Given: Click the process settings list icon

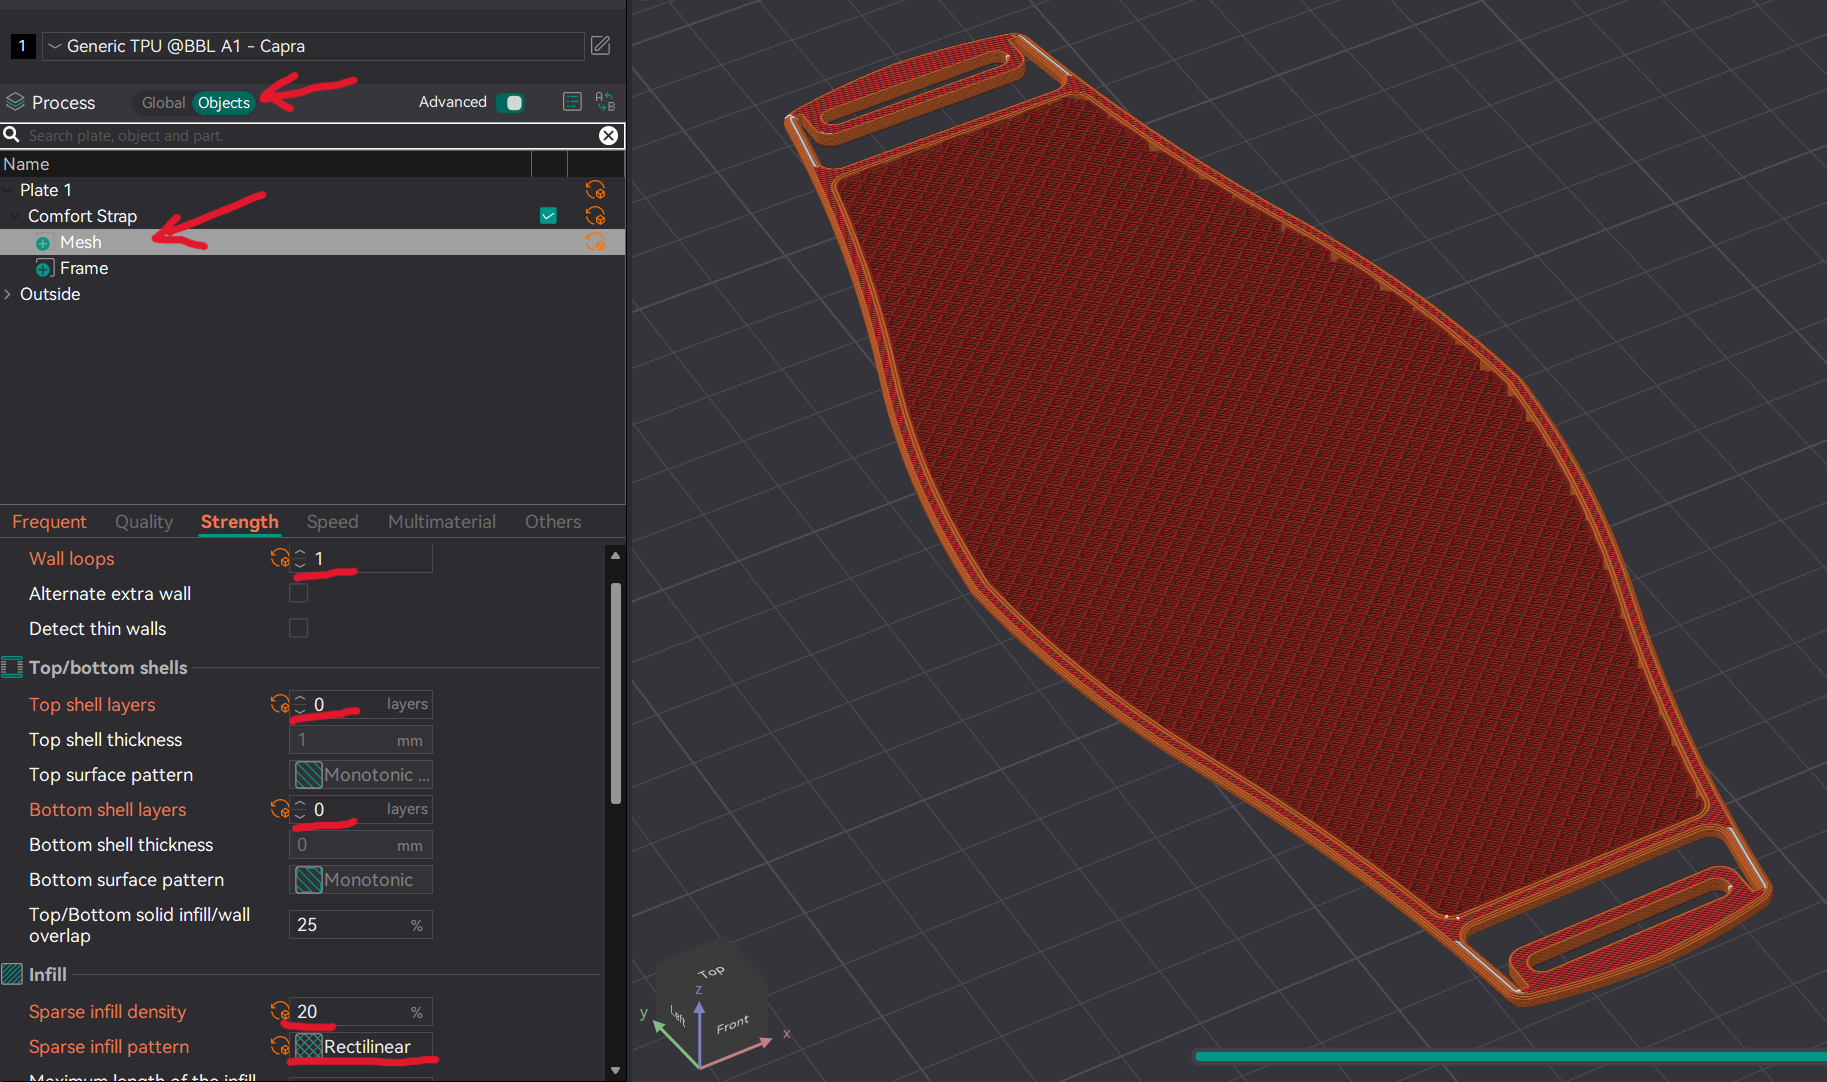Looking at the screenshot, I should pyautogui.click(x=572, y=101).
